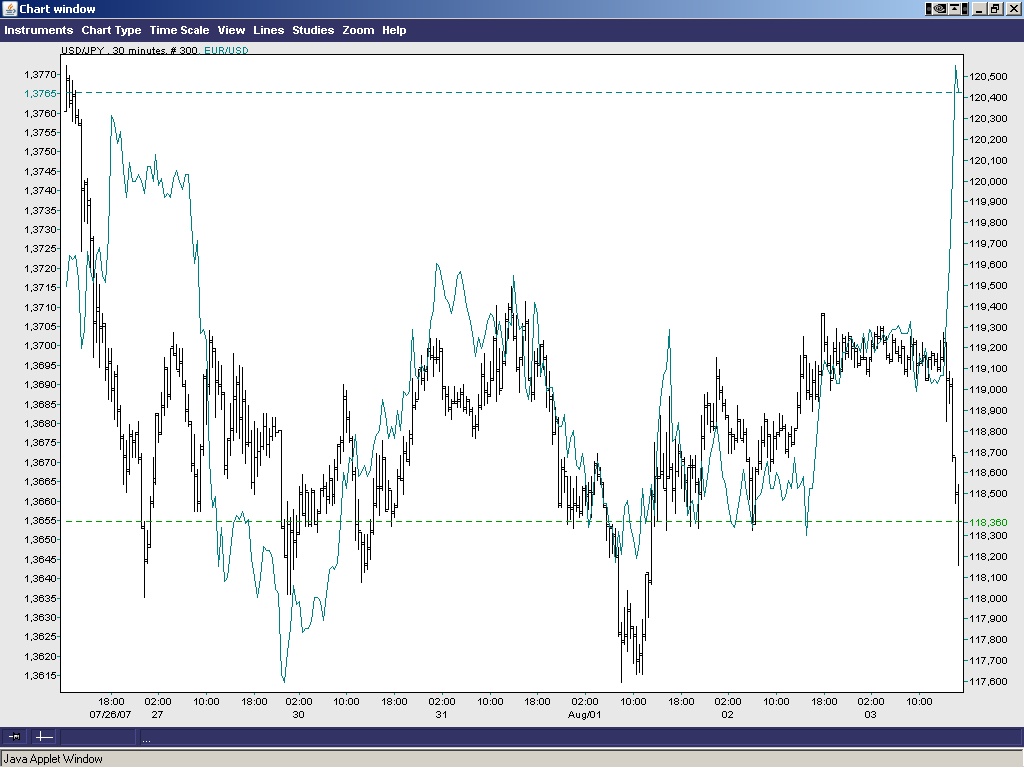Open the Zoom menu

pos(358,30)
